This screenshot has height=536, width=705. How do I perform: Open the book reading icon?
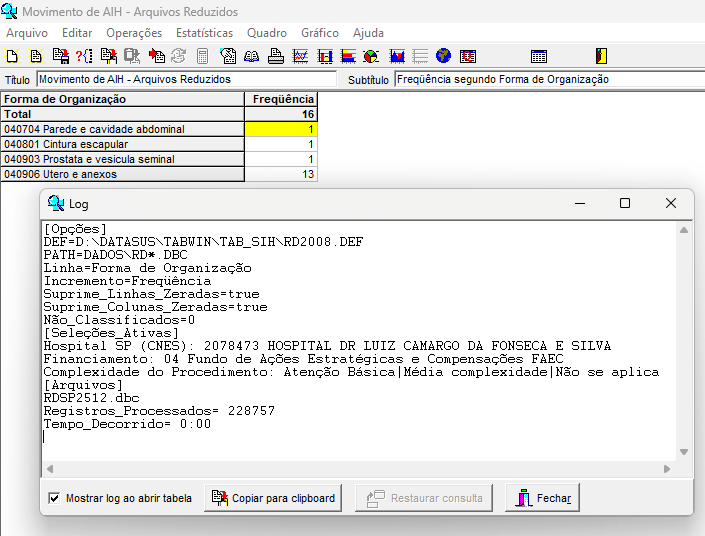click(x=251, y=56)
